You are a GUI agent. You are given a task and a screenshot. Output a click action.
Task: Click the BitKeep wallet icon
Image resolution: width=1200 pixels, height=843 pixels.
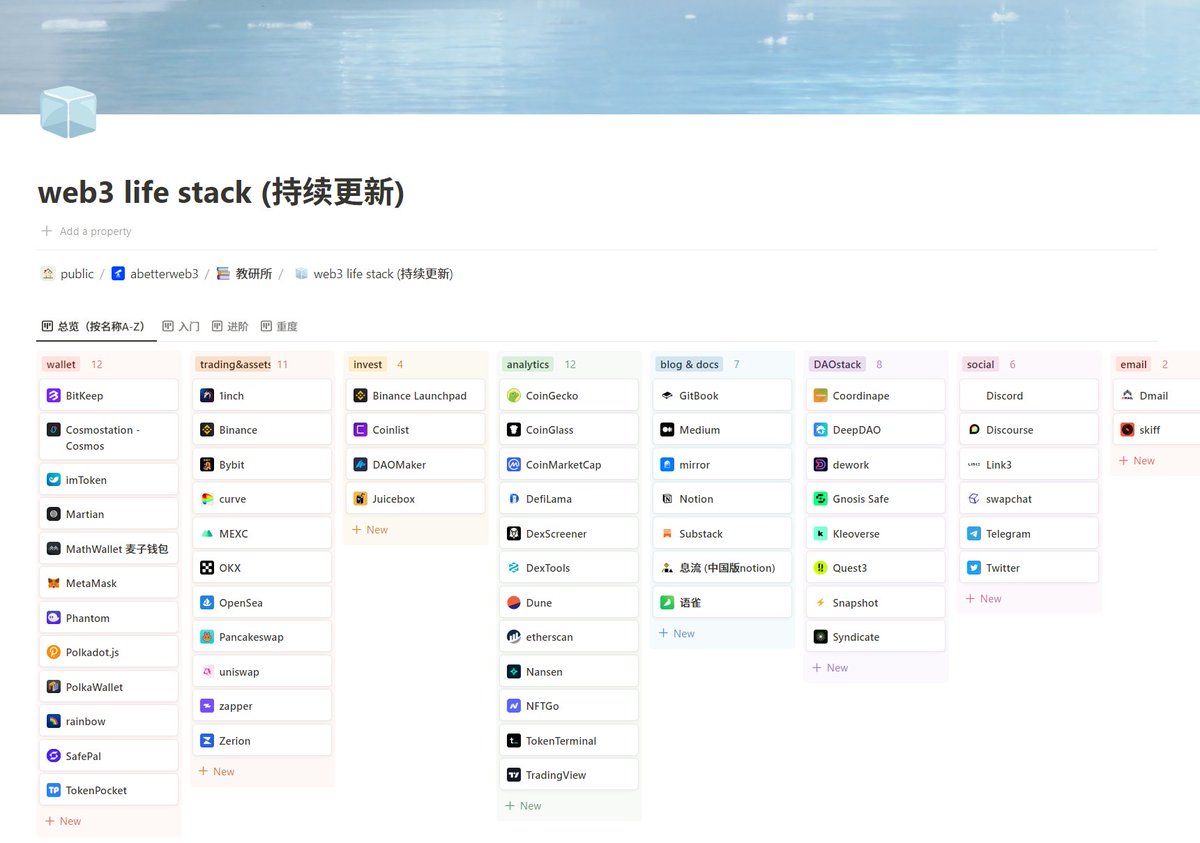pos(54,396)
